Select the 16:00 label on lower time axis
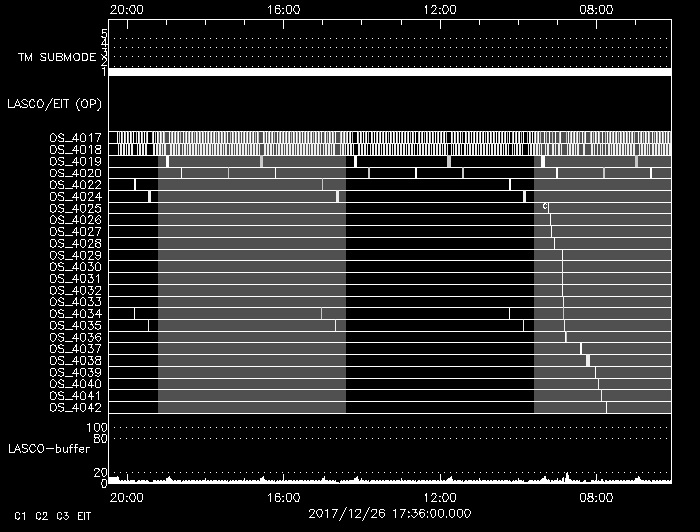This screenshot has width=700, height=532. [x=283, y=498]
